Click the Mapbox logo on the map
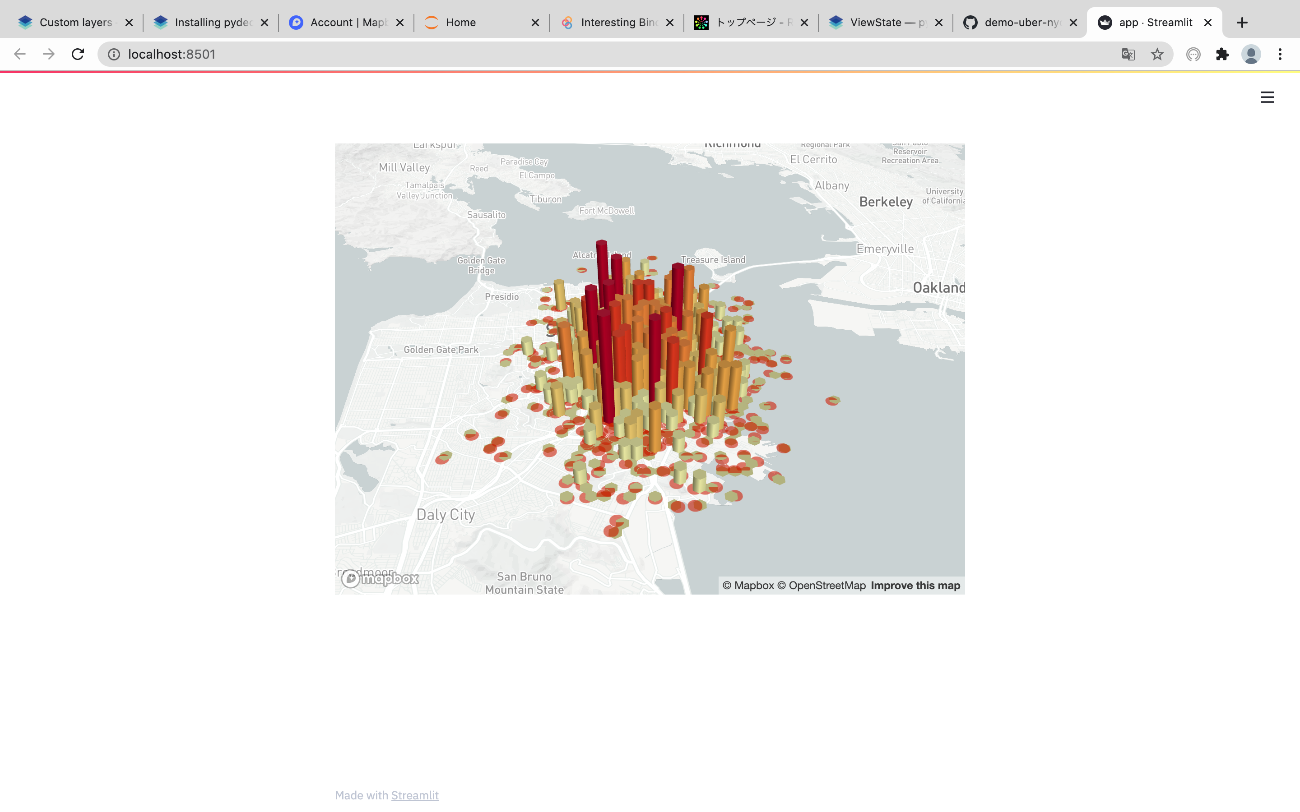 [x=380, y=578]
